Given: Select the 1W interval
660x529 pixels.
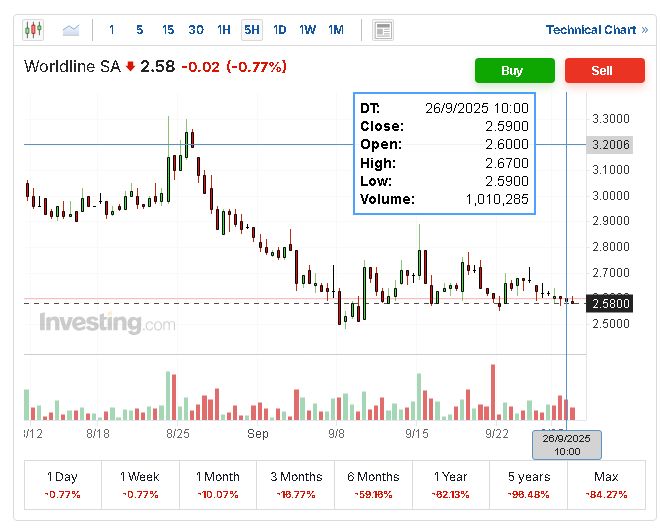Looking at the screenshot, I should tap(308, 30).
